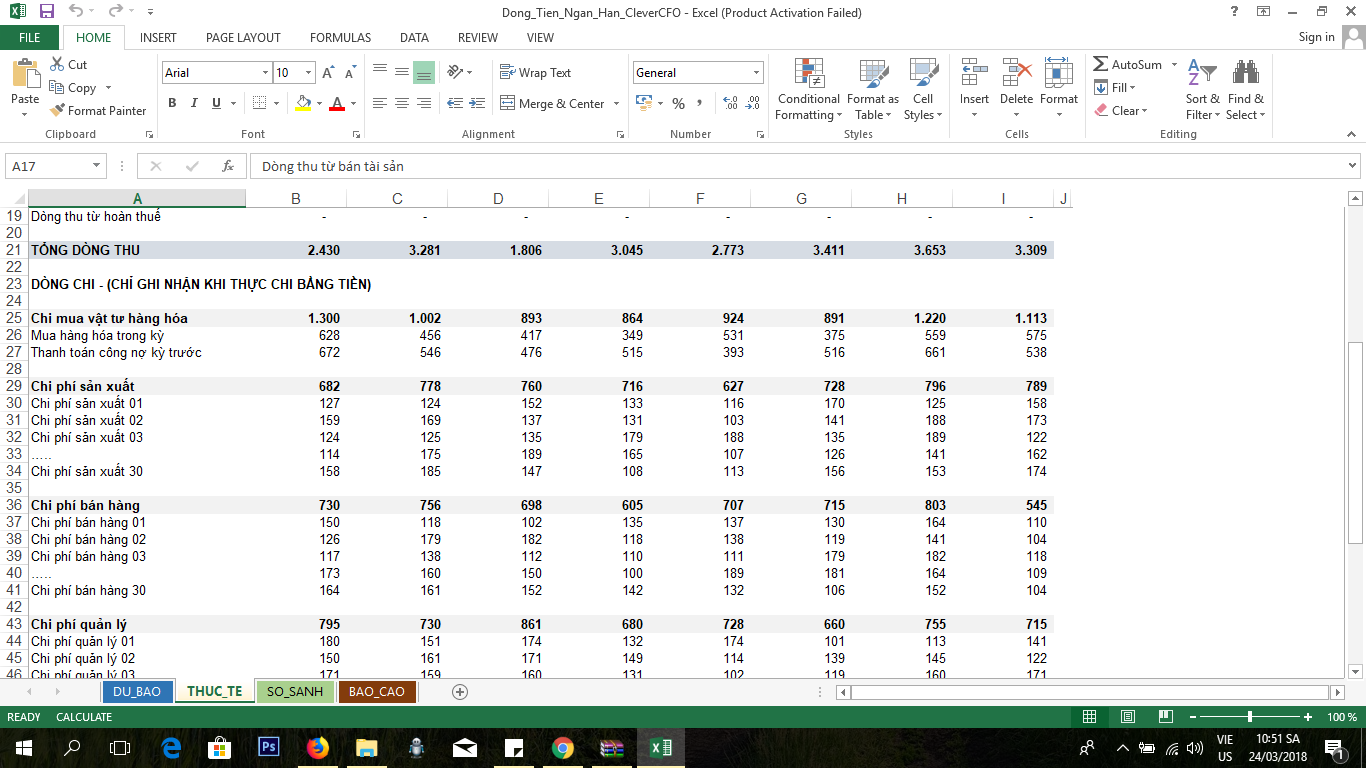Toggle Italic text formatting
1366x768 pixels.
click(194, 103)
